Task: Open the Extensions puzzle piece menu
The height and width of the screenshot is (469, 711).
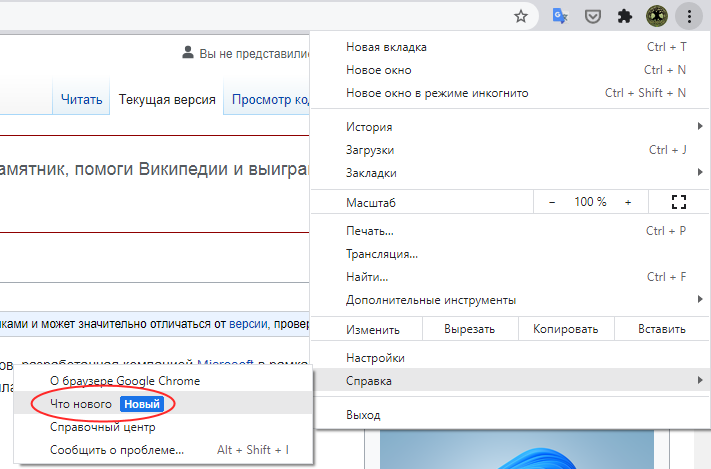Action: click(625, 17)
